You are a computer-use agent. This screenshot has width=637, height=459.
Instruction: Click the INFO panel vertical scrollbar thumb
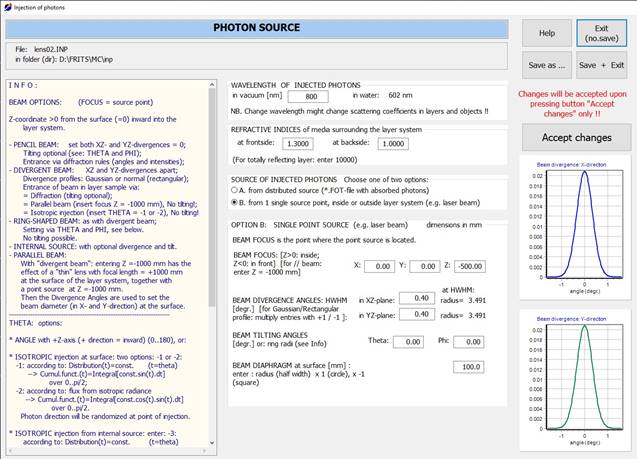click(x=212, y=197)
